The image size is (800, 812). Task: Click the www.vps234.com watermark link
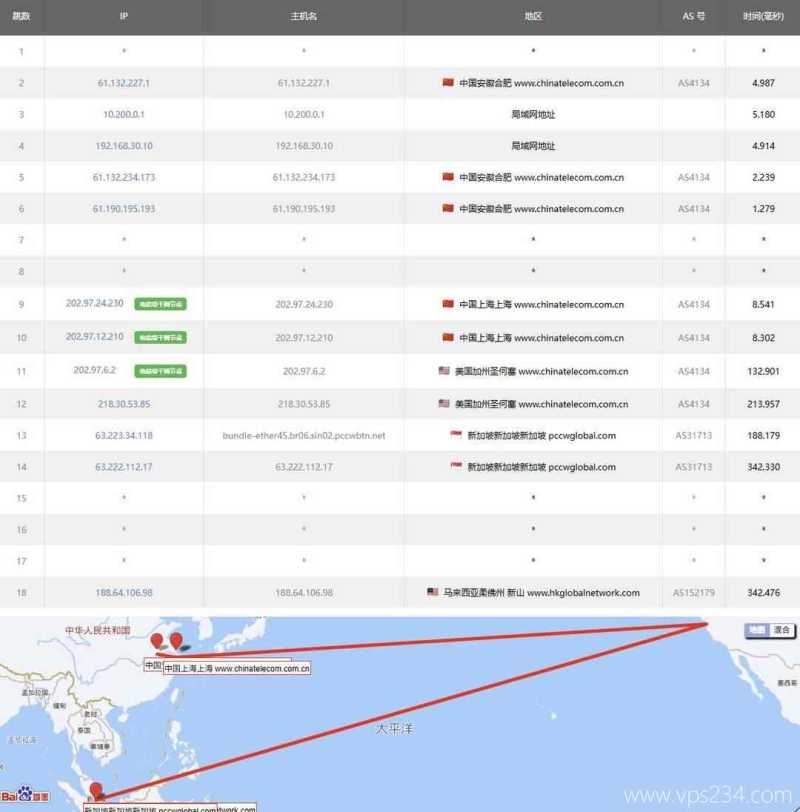[708, 795]
